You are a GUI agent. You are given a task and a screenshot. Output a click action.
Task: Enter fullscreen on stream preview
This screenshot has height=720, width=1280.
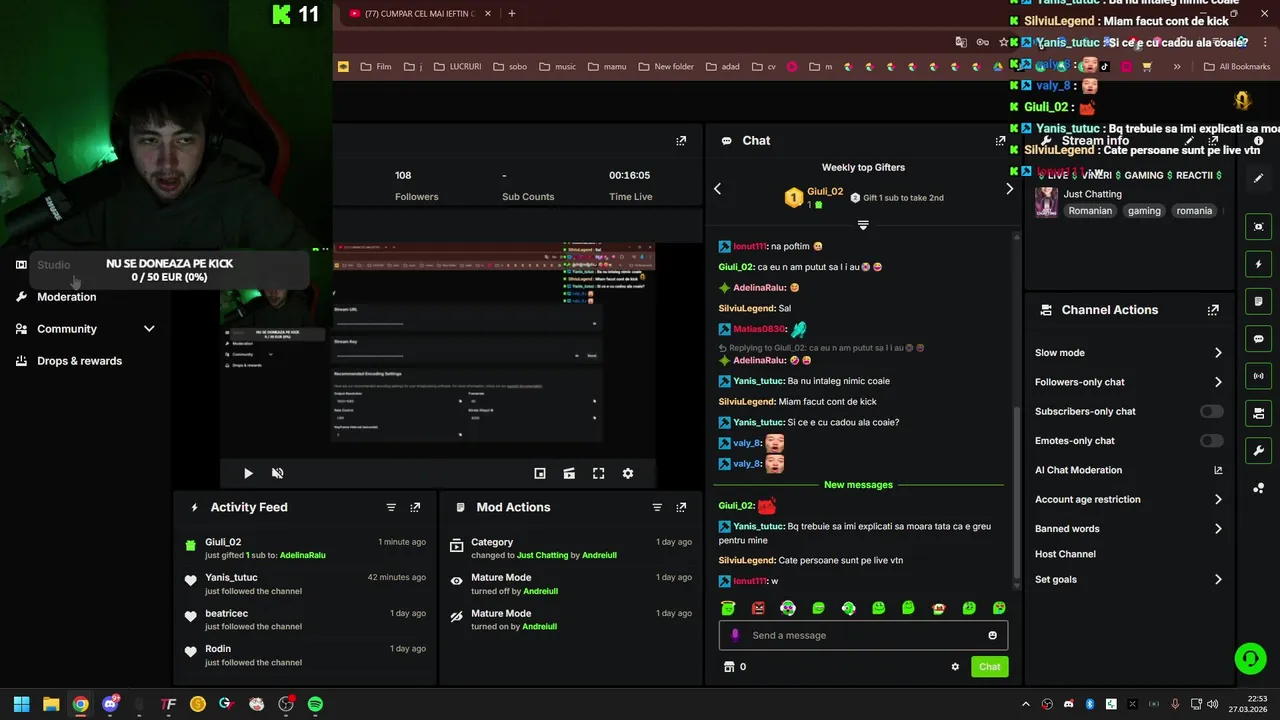[x=598, y=473]
